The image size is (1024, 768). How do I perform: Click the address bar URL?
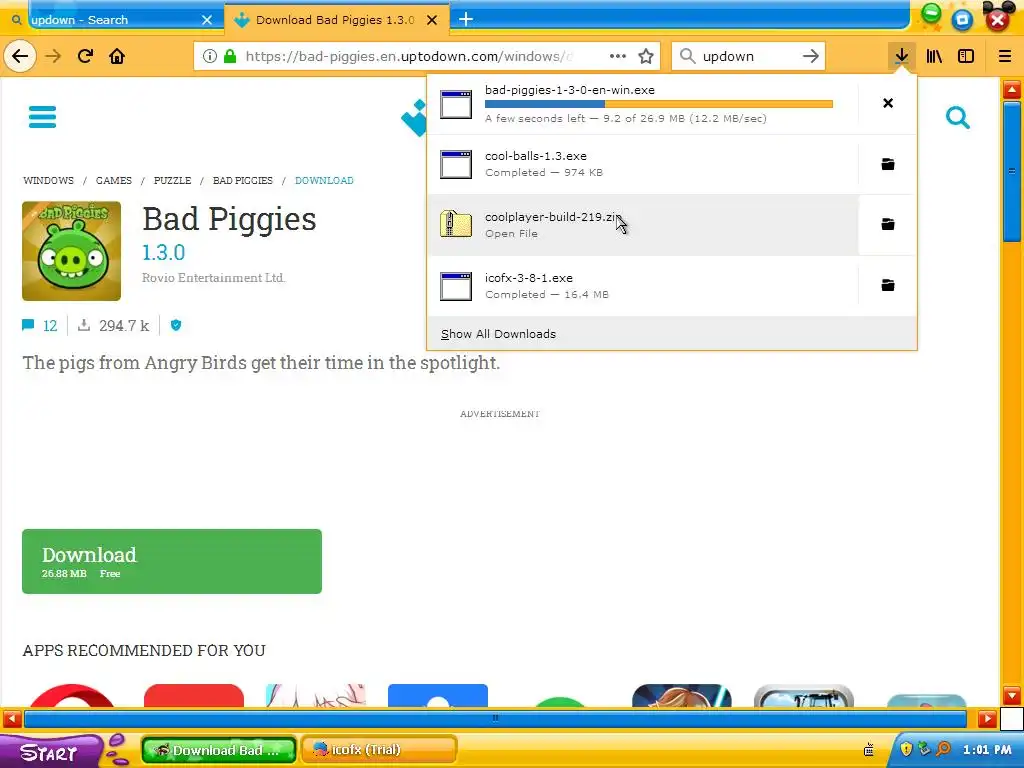(409, 56)
